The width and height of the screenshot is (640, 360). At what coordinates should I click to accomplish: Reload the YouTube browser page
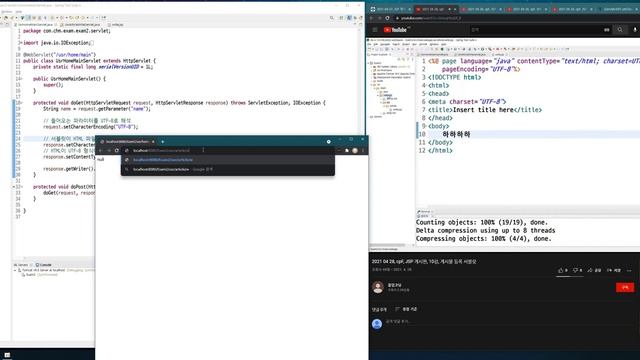pos(387,18)
